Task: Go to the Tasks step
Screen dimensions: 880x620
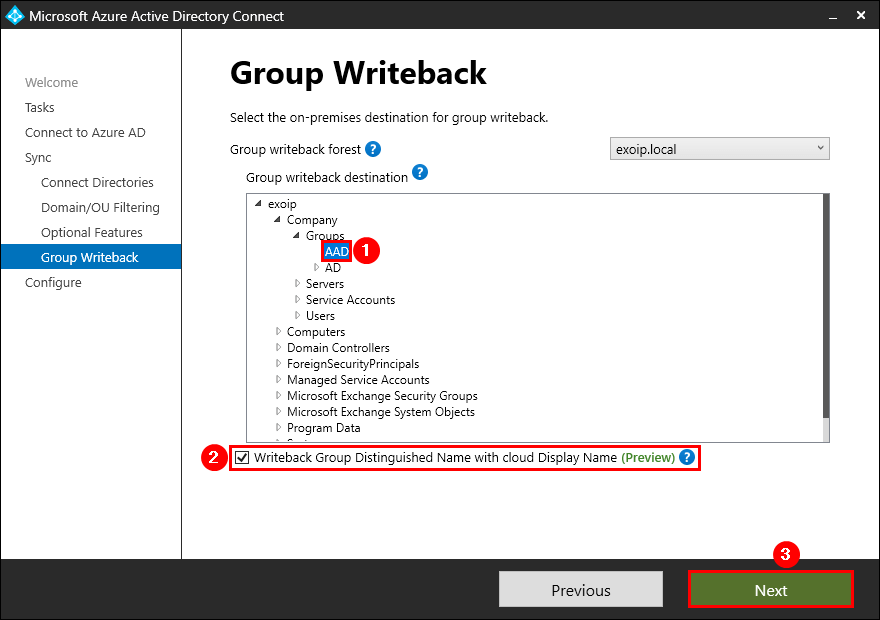Action: click(40, 107)
